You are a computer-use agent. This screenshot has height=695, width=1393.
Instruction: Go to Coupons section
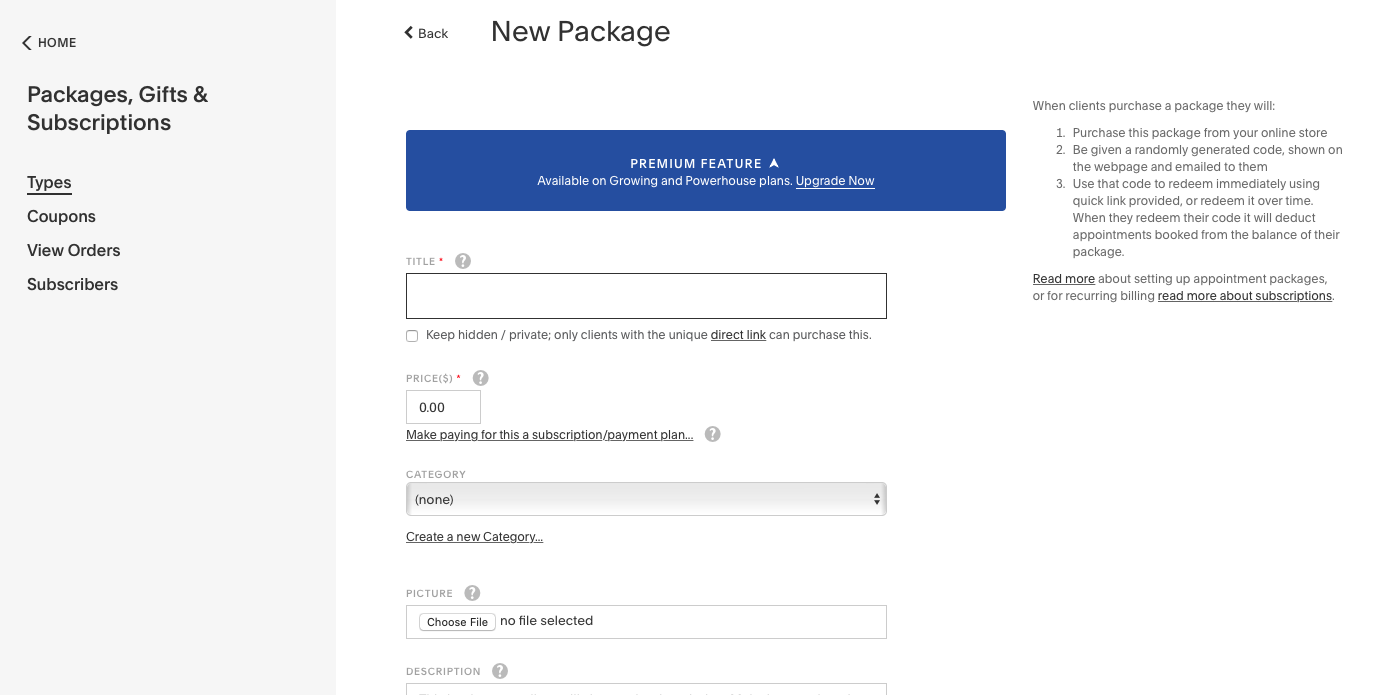61,216
